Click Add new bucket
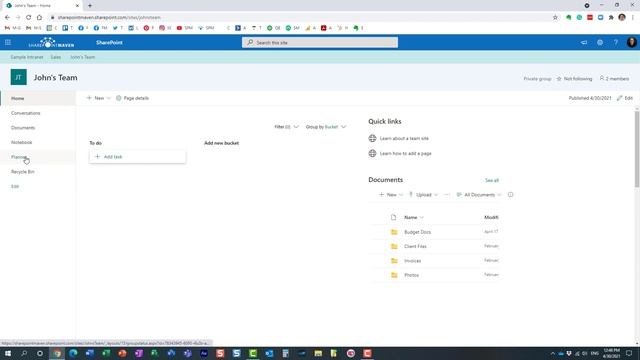 click(x=222, y=143)
